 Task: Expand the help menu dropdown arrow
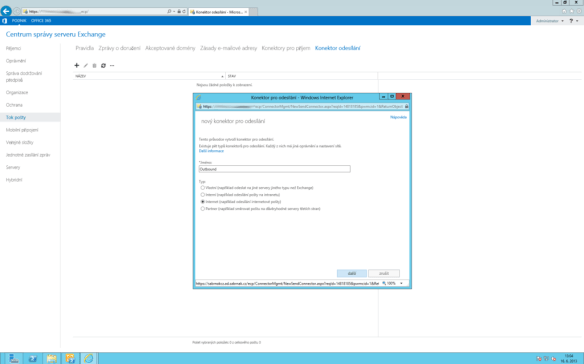pyautogui.click(x=577, y=21)
